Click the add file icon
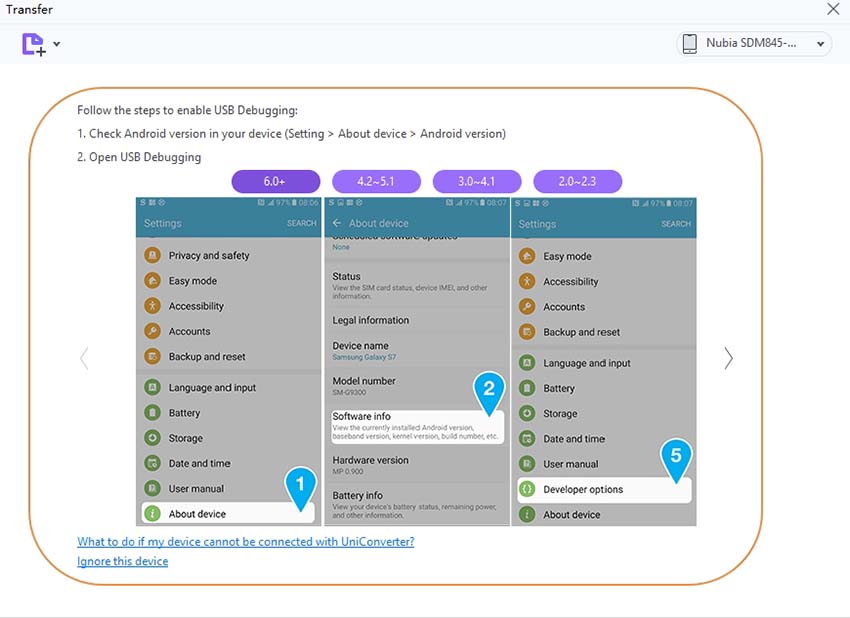This screenshot has height=618, width=850. click(33, 44)
